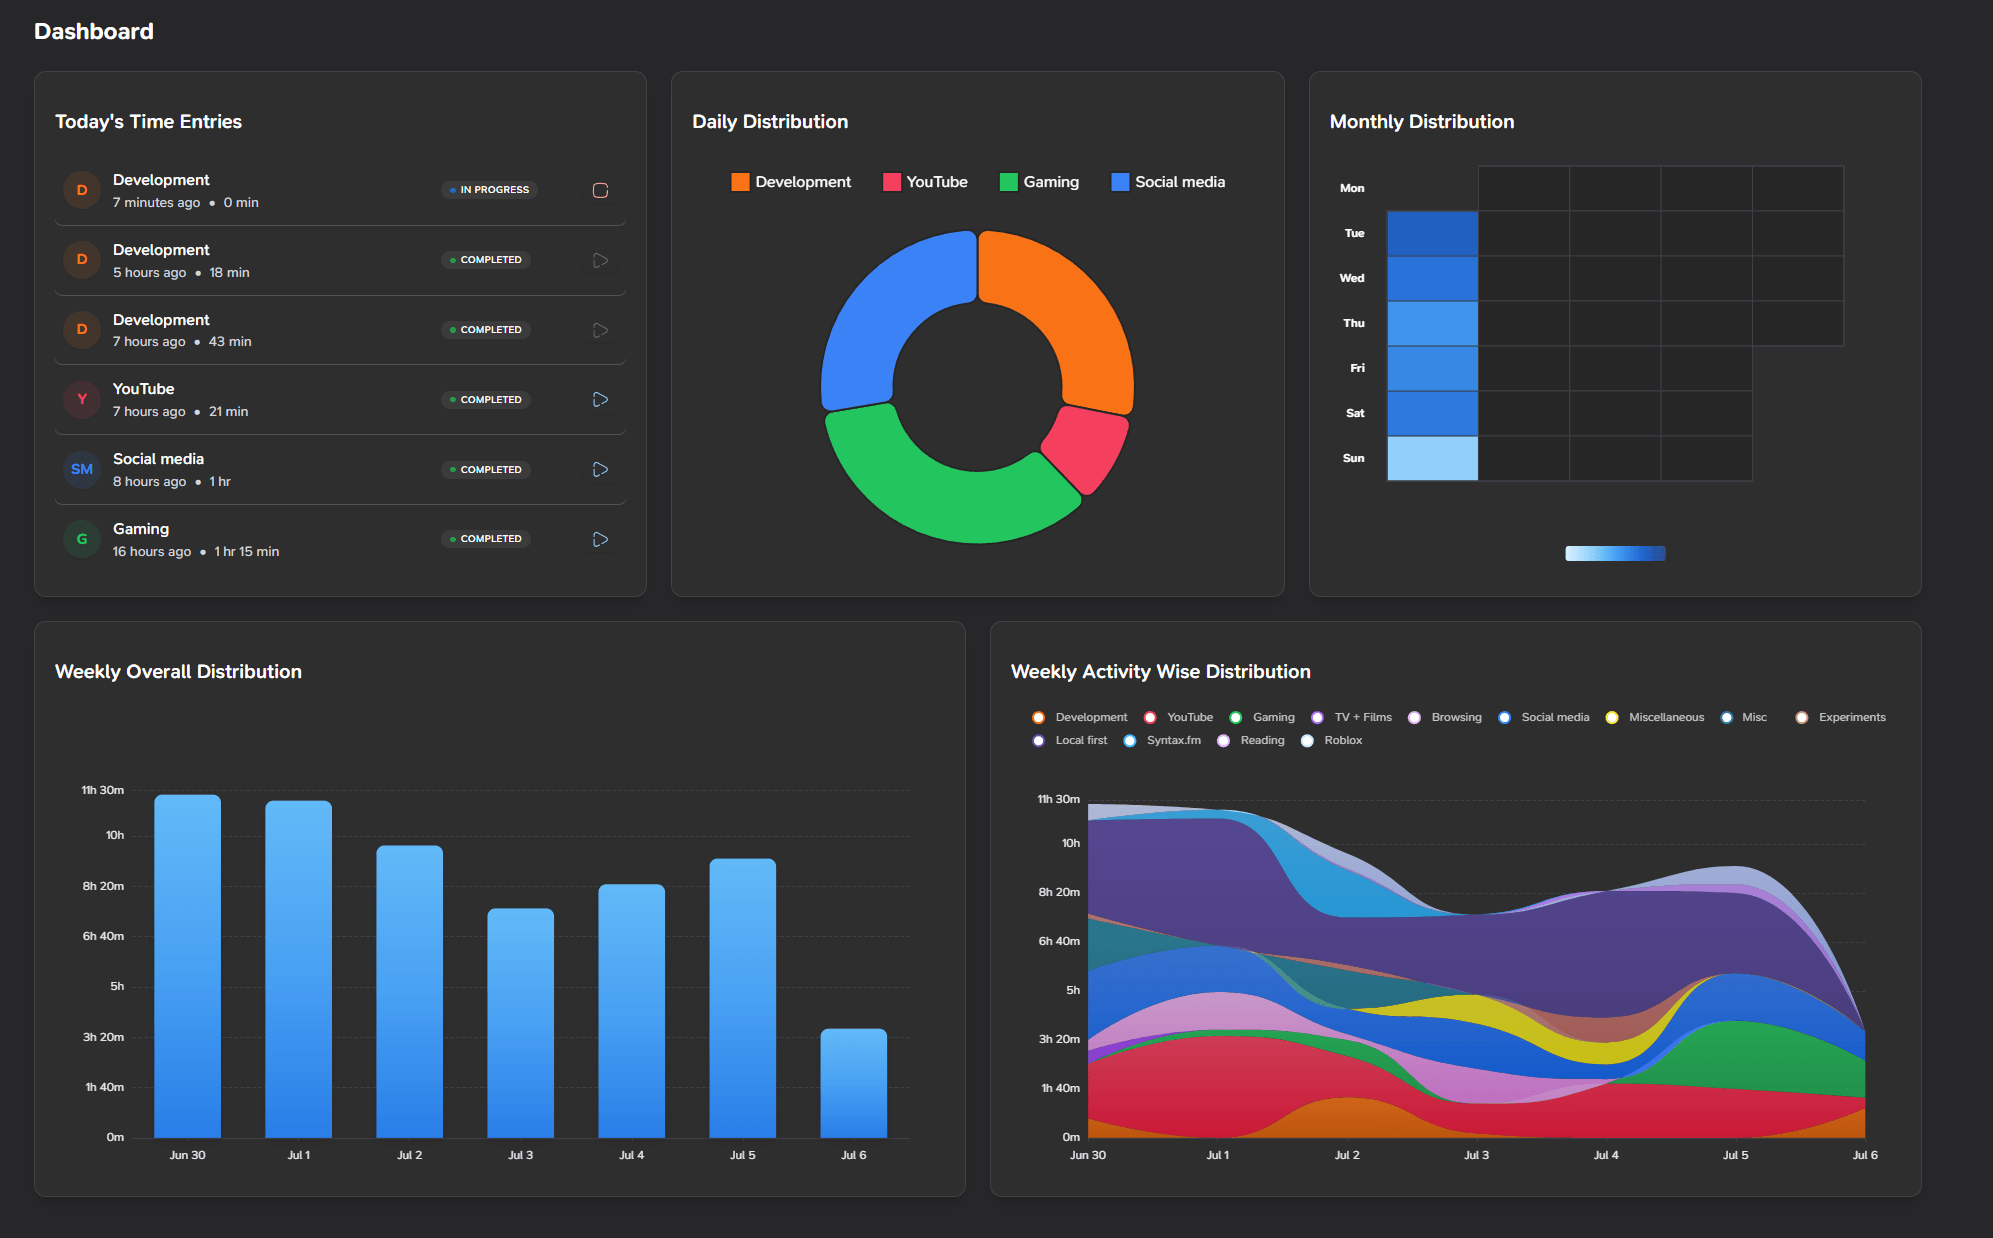Resume the Social media entry timer
Viewport: 1993px width, 1238px height.
tap(600, 469)
